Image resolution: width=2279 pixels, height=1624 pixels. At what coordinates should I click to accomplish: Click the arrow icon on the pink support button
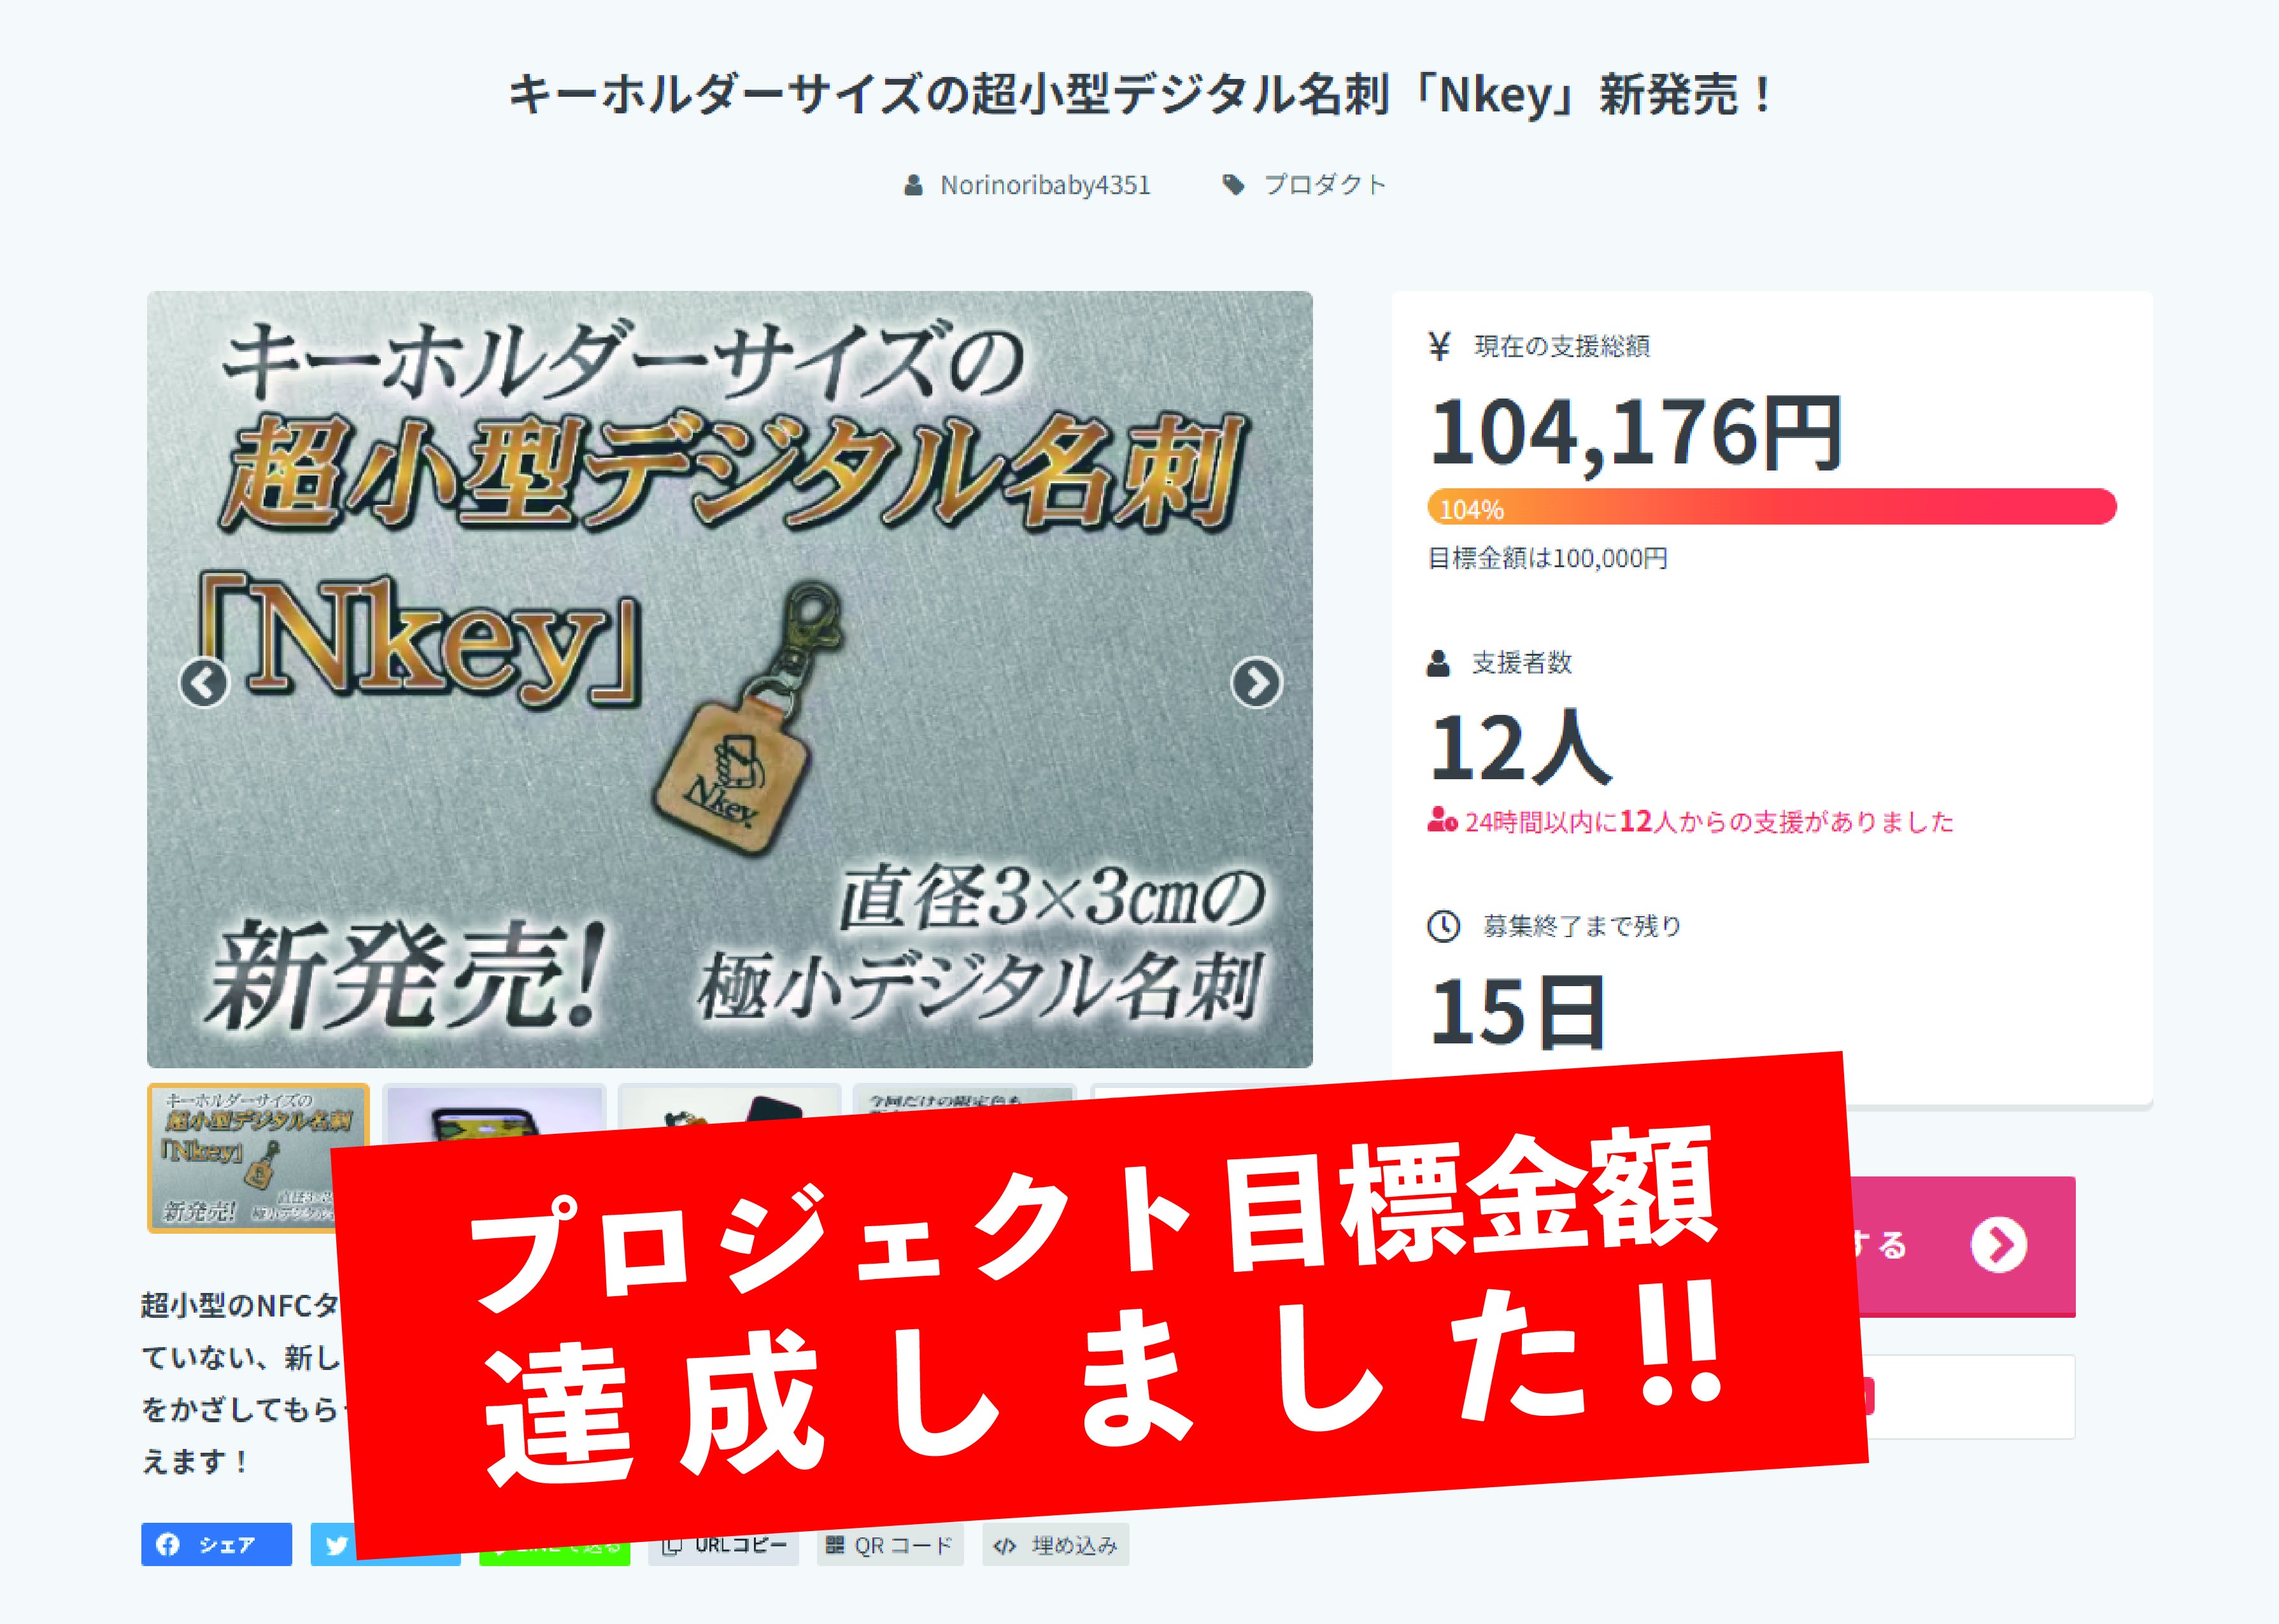pos(1998,1245)
